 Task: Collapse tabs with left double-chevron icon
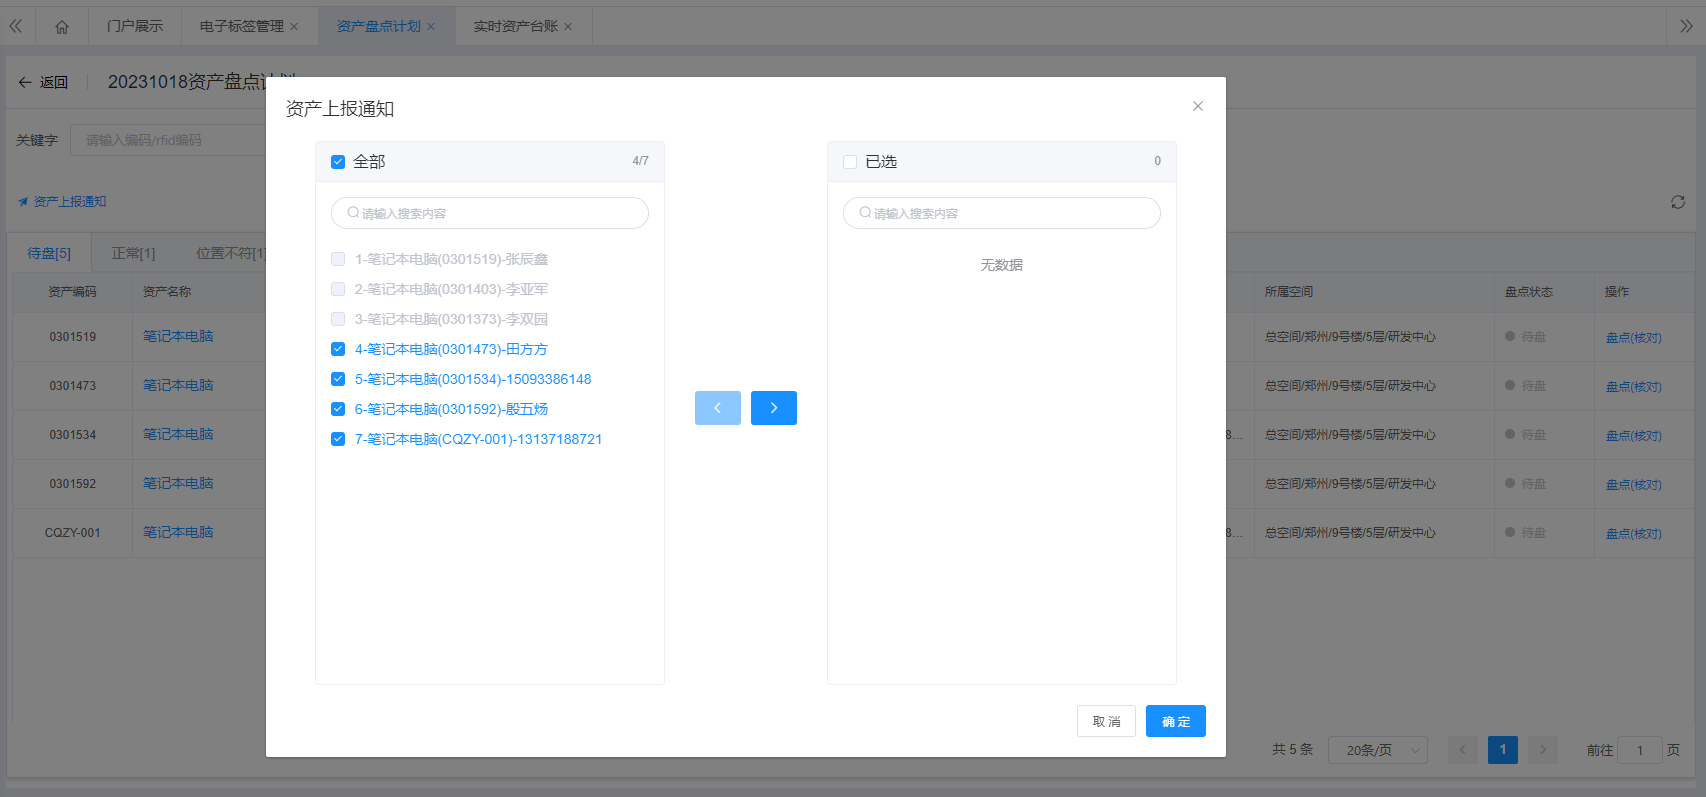pos(16,27)
